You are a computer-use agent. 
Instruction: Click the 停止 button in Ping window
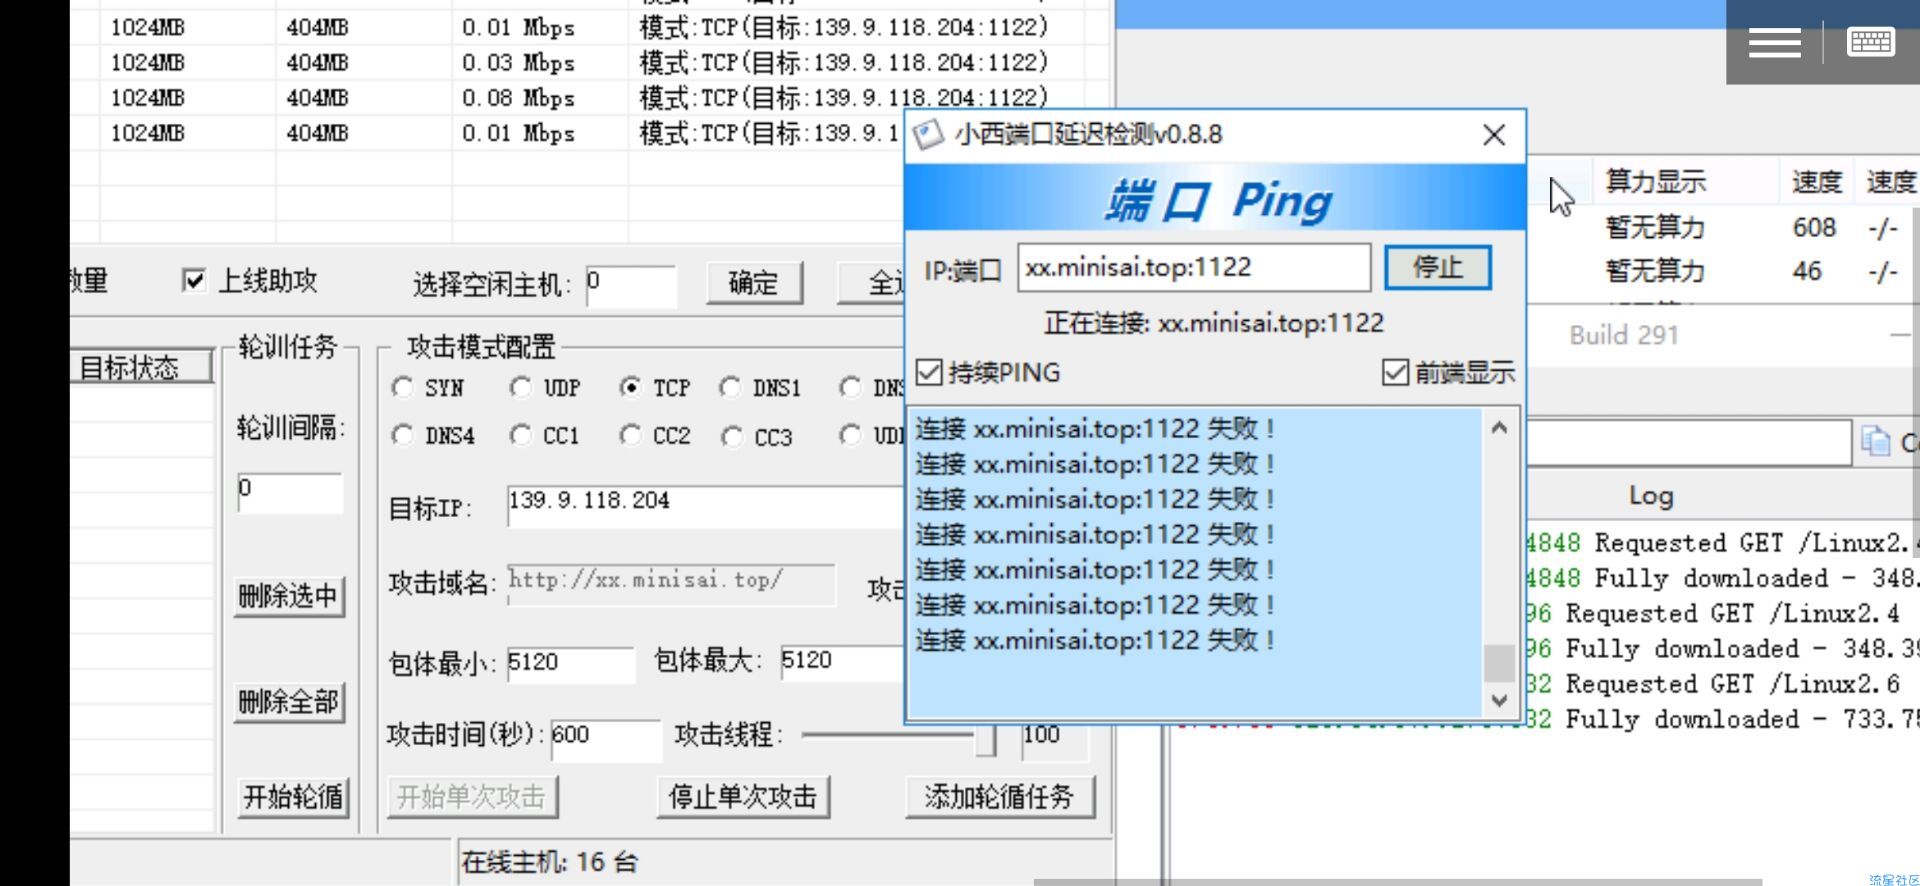click(1438, 267)
